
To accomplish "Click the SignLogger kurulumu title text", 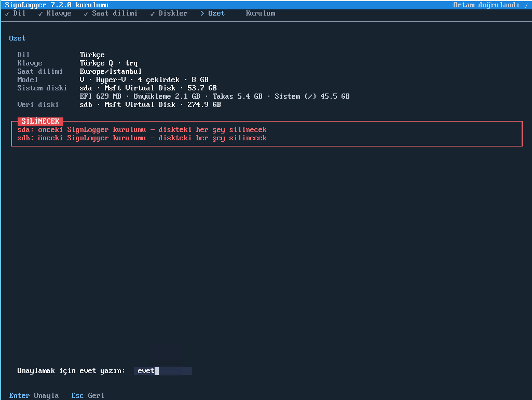I will pyautogui.click(x=57, y=5).
